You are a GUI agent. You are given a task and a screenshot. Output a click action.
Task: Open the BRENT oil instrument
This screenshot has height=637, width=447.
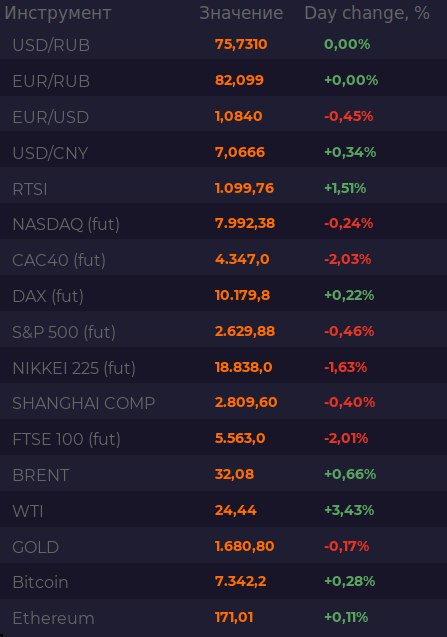tap(224, 474)
